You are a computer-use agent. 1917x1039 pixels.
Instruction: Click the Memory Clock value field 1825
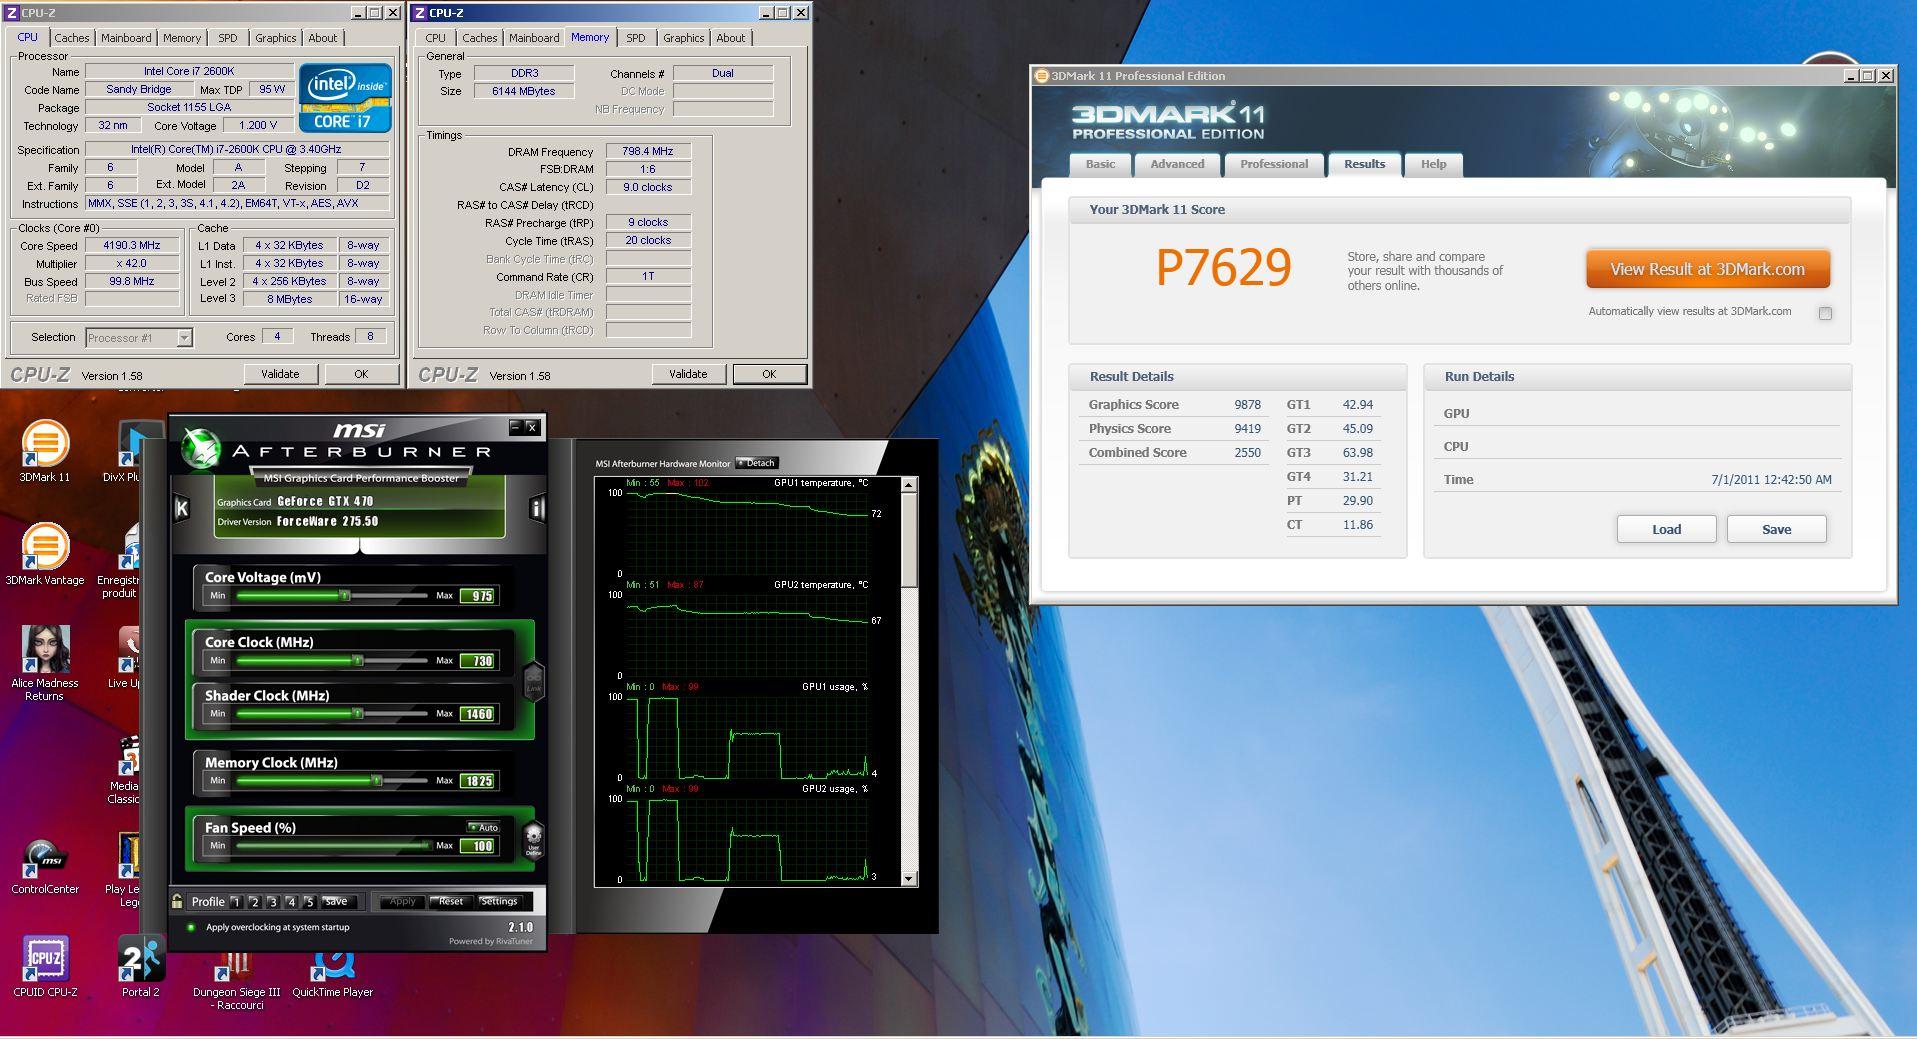click(x=478, y=781)
